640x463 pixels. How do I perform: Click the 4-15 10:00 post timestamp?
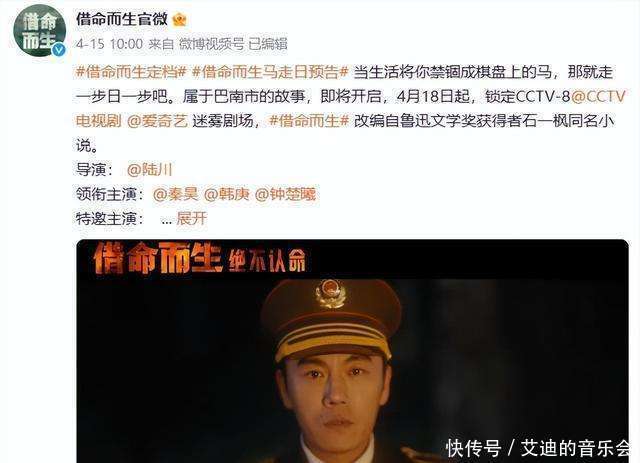point(109,44)
